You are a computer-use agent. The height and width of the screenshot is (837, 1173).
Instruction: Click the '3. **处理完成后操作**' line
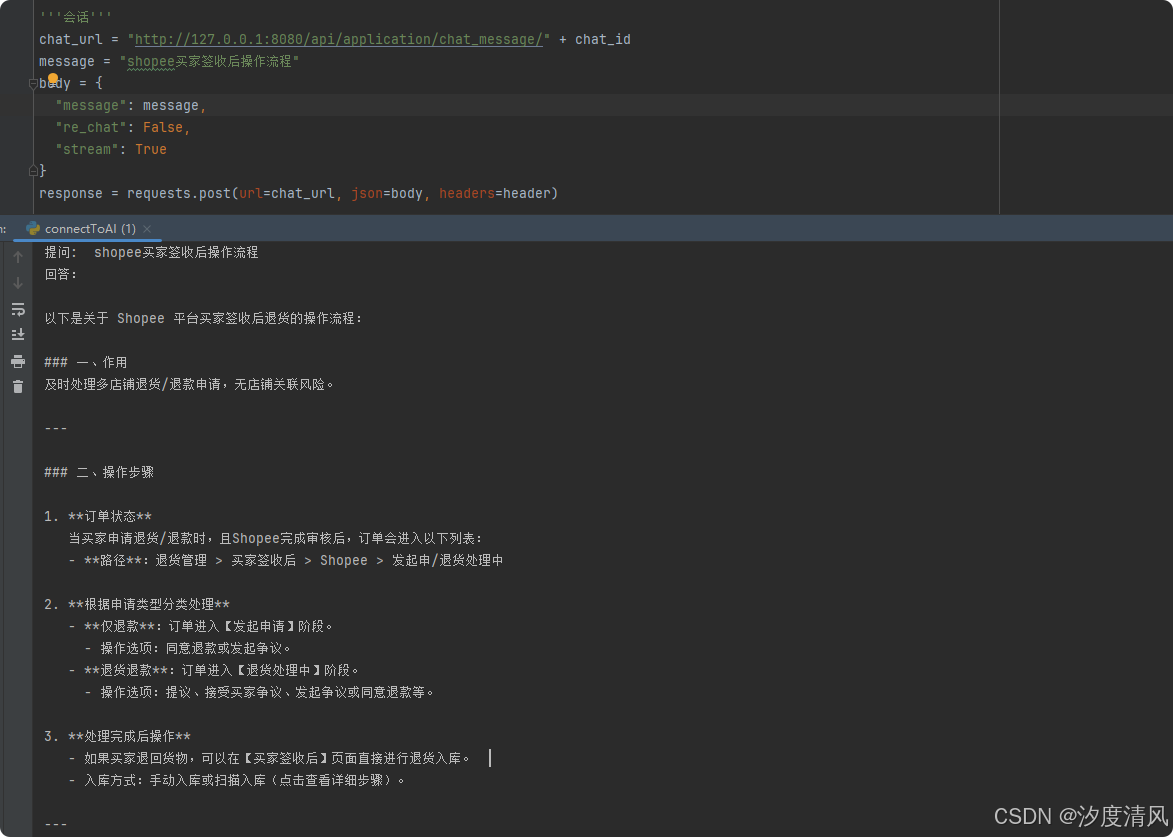coord(117,737)
